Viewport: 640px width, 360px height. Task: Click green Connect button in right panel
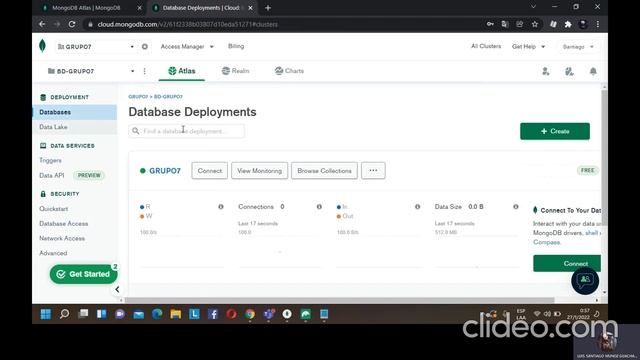point(567,264)
